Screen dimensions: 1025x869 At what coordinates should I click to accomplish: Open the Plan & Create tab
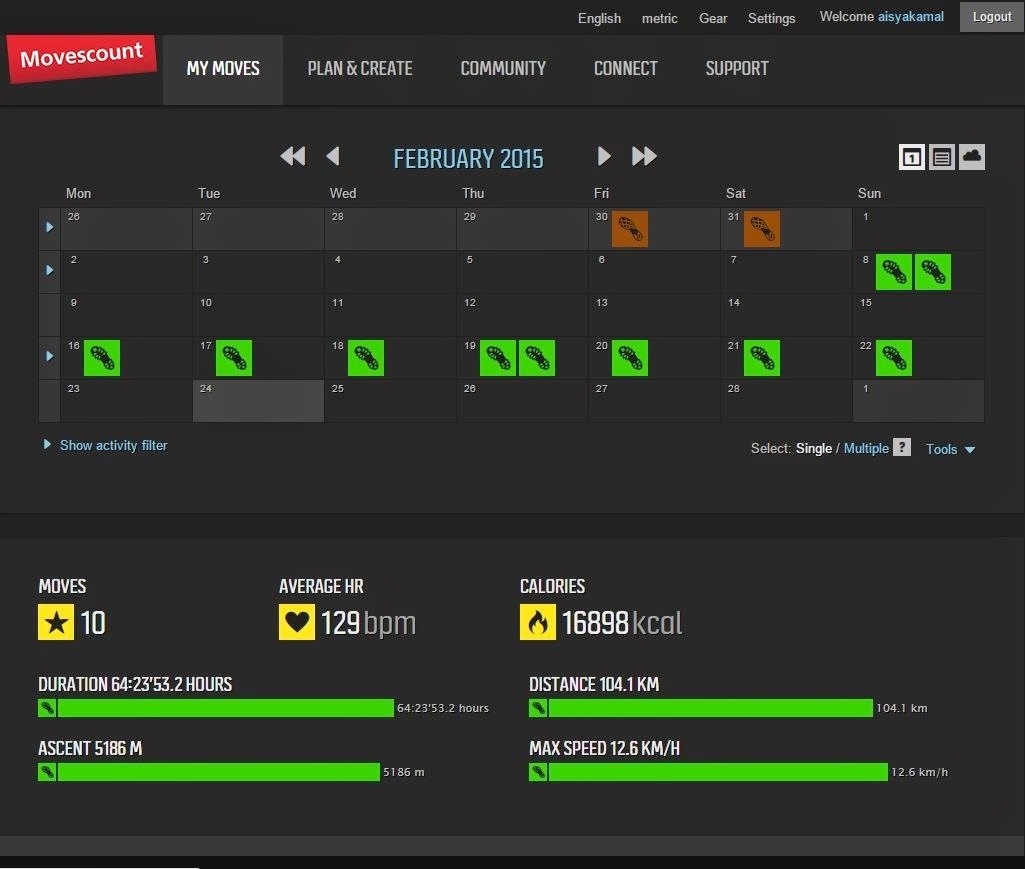(x=360, y=69)
